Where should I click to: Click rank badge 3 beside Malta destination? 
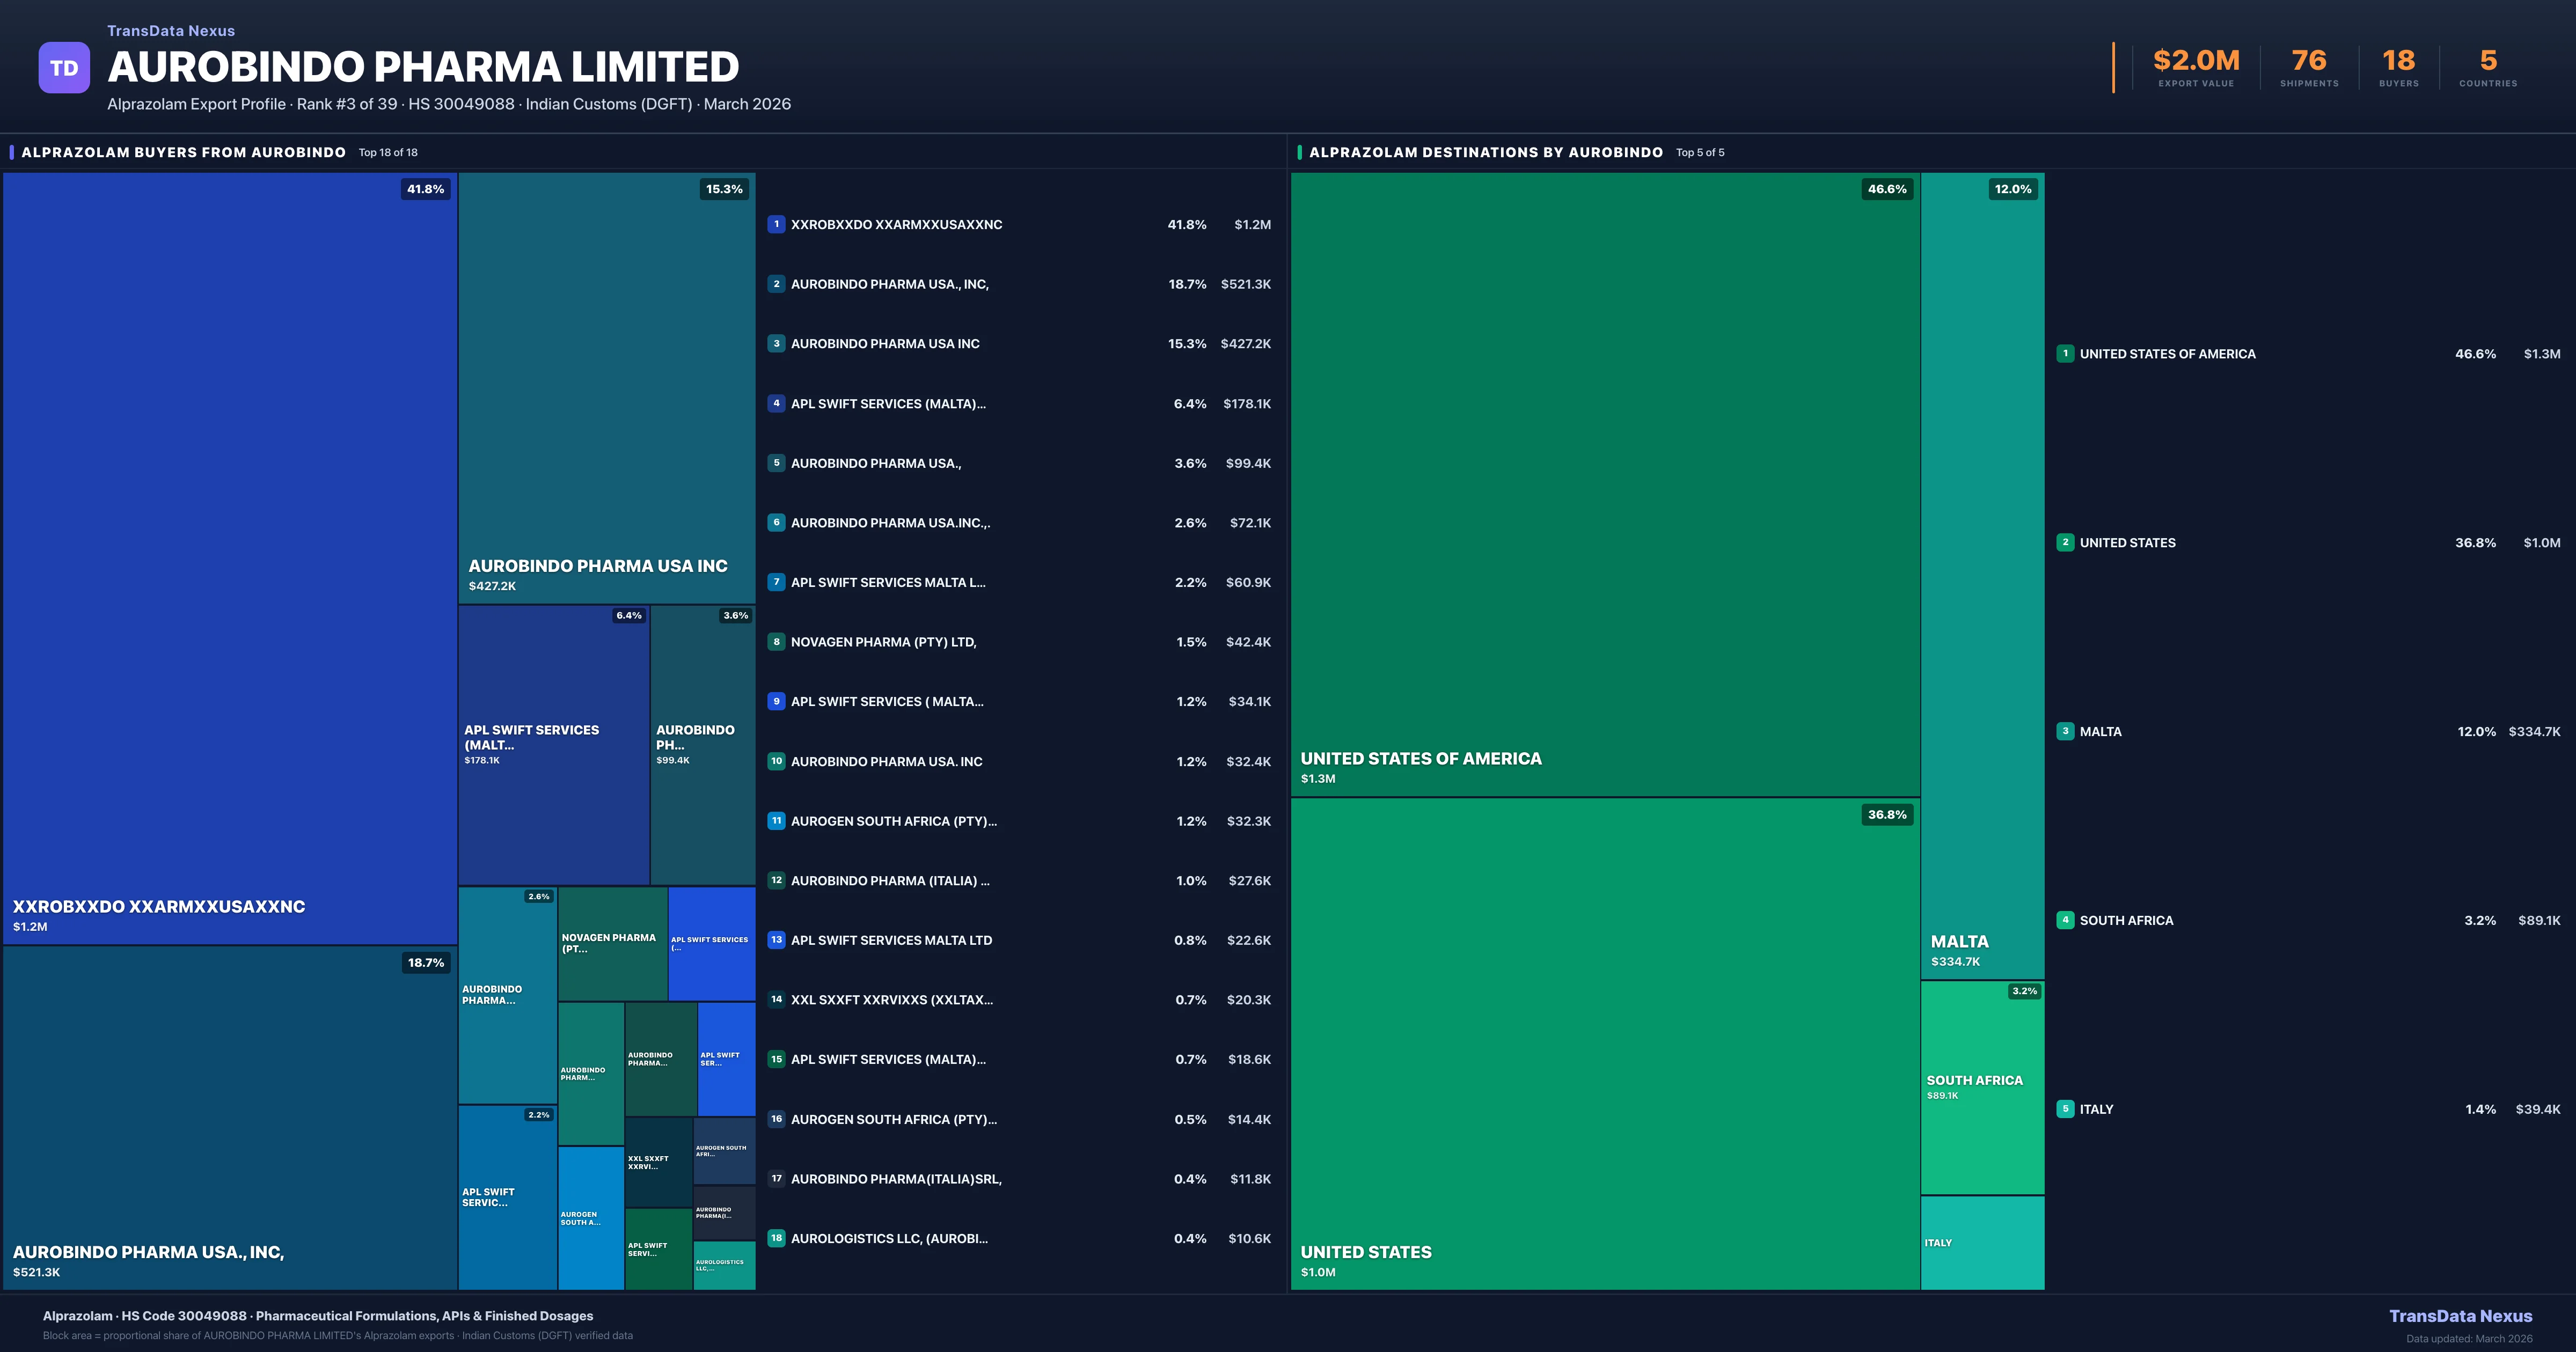(x=2065, y=731)
